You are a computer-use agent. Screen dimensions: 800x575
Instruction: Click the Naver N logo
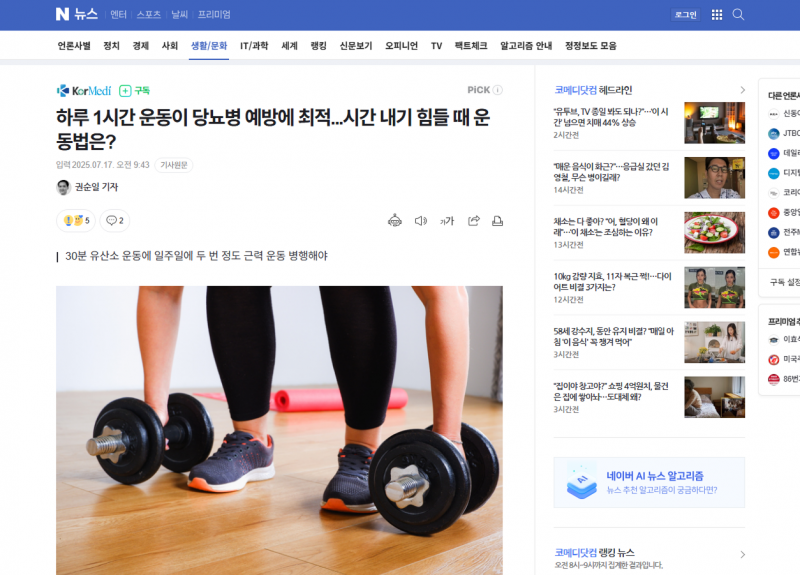click(x=62, y=14)
